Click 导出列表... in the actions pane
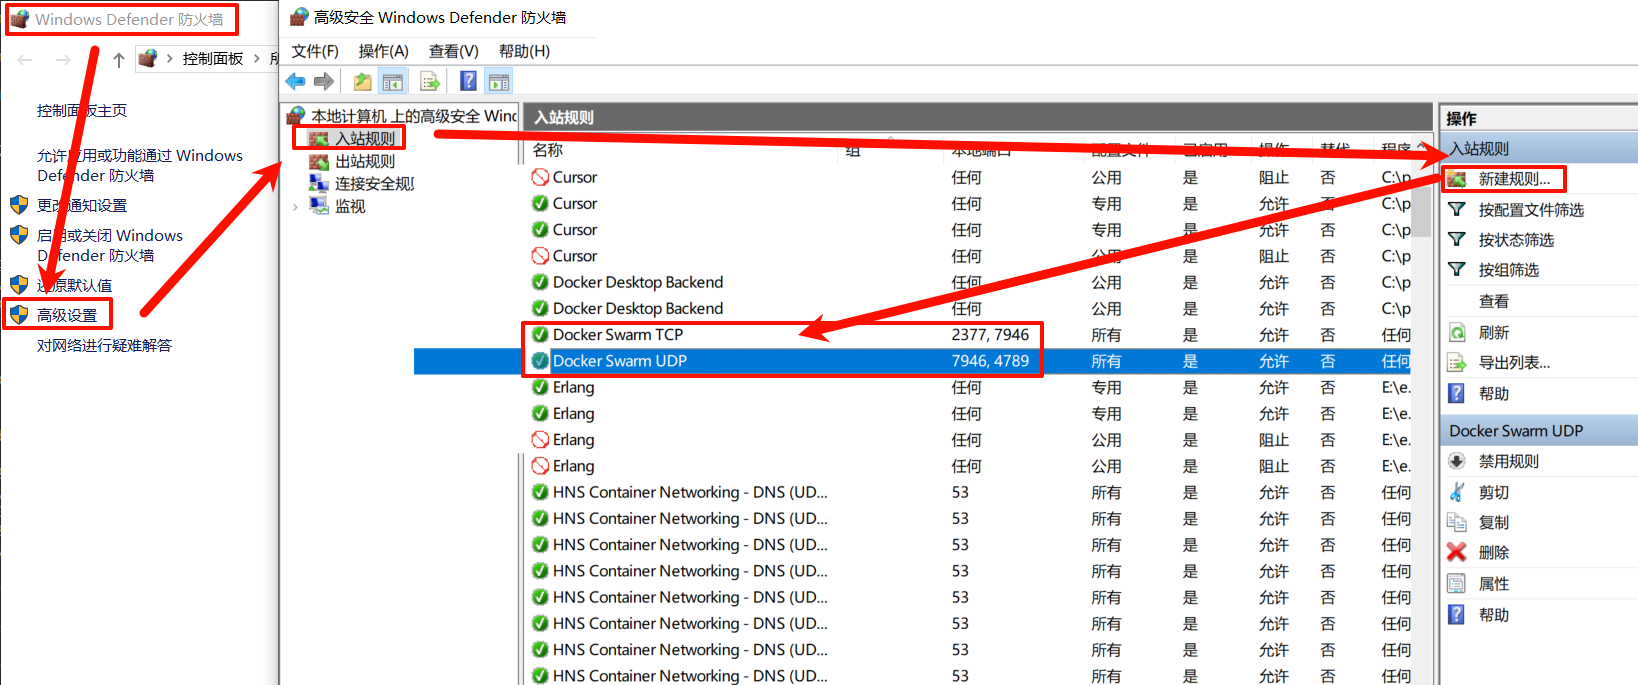The image size is (1638, 685). (x=1514, y=363)
